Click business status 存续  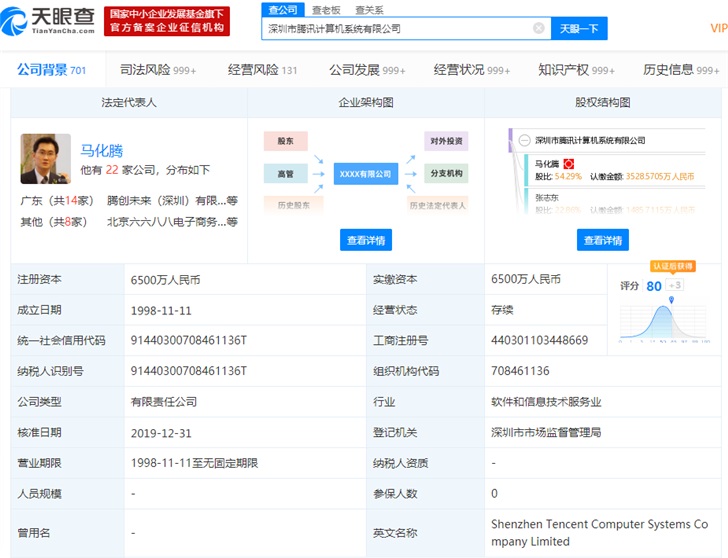[502, 310]
